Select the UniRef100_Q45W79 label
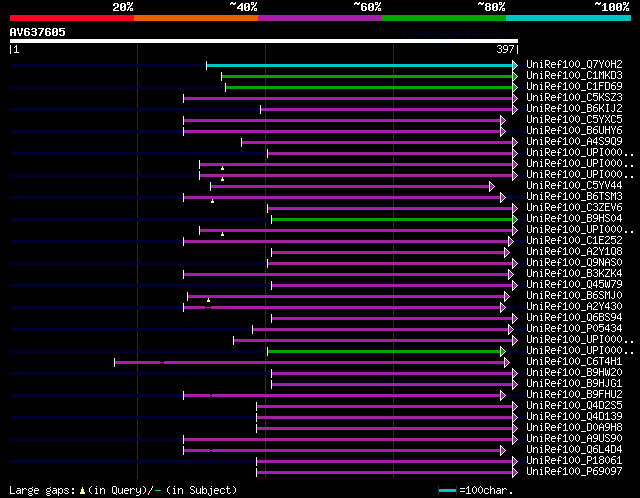Image resolution: width=640 pixels, height=498 pixels. coord(574,285)
